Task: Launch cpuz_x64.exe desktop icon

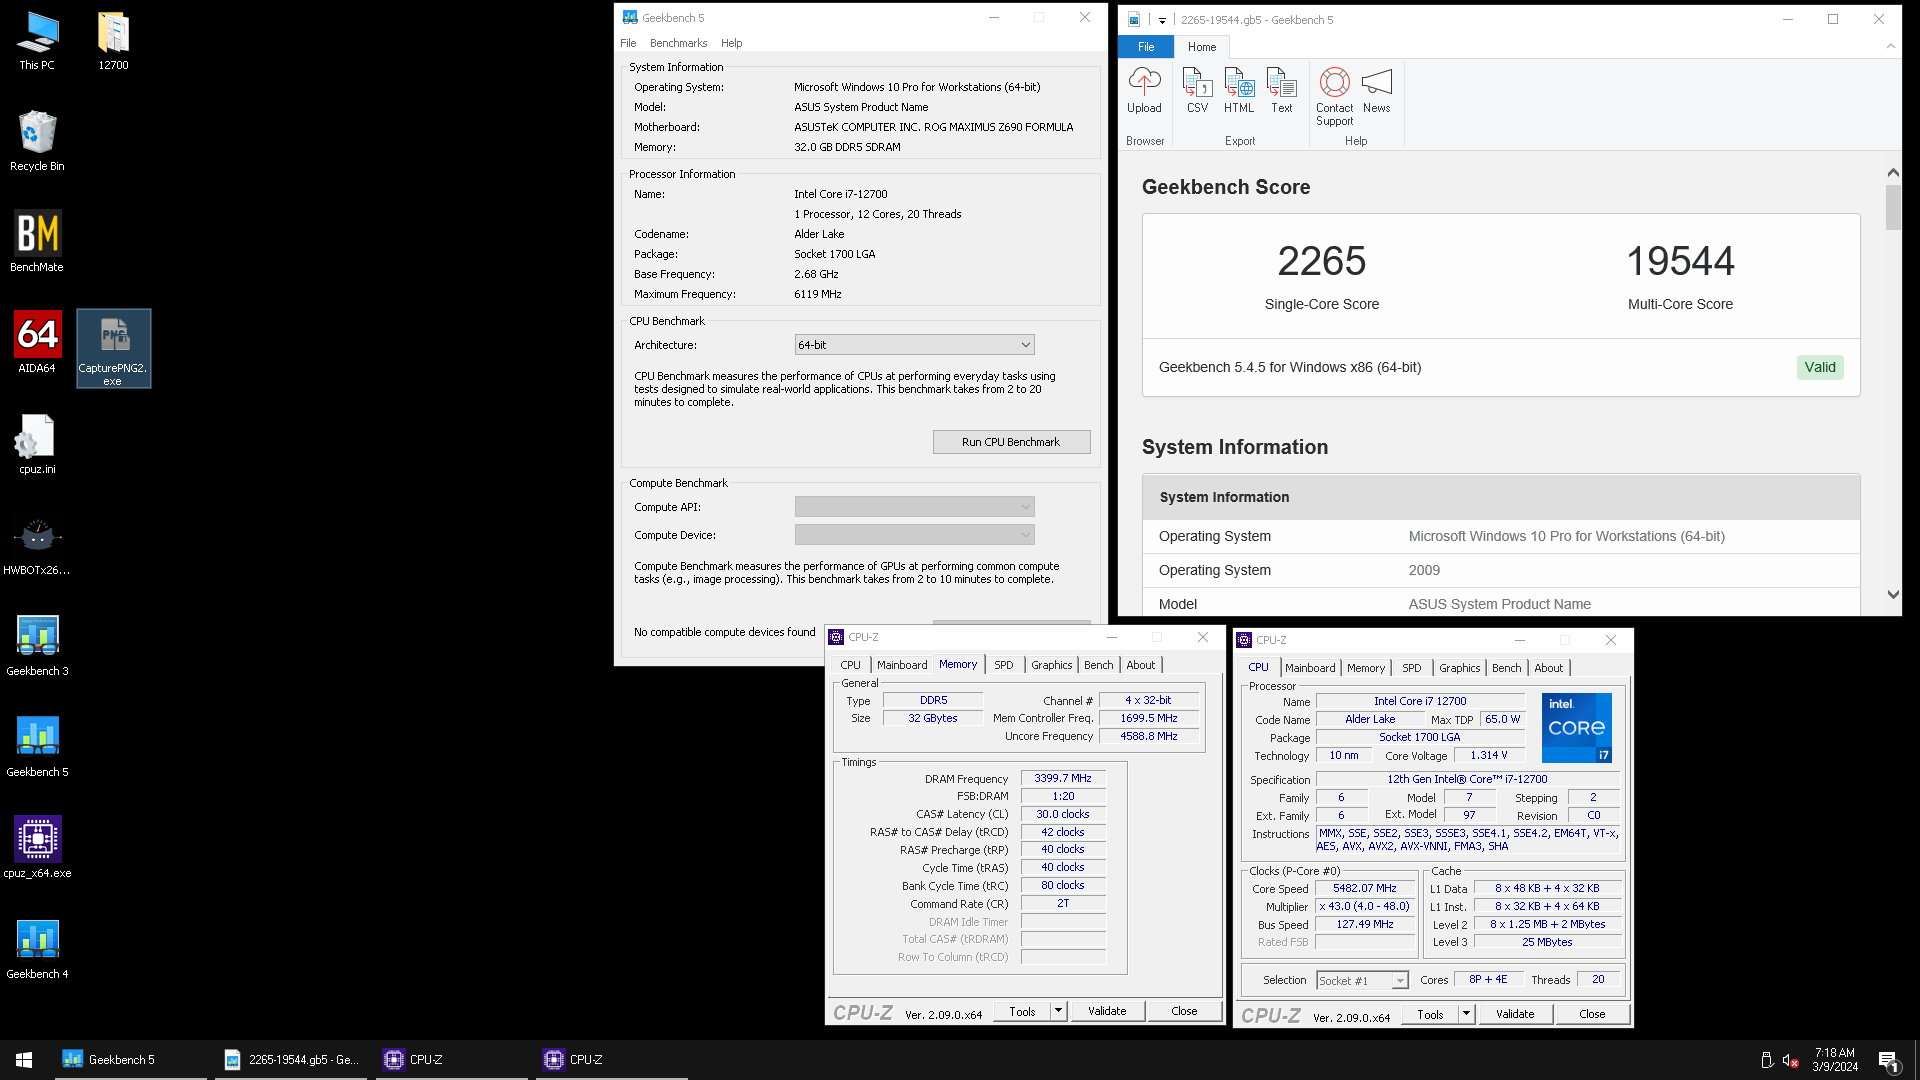Action: pyautogui.click(x=37, y=849)
